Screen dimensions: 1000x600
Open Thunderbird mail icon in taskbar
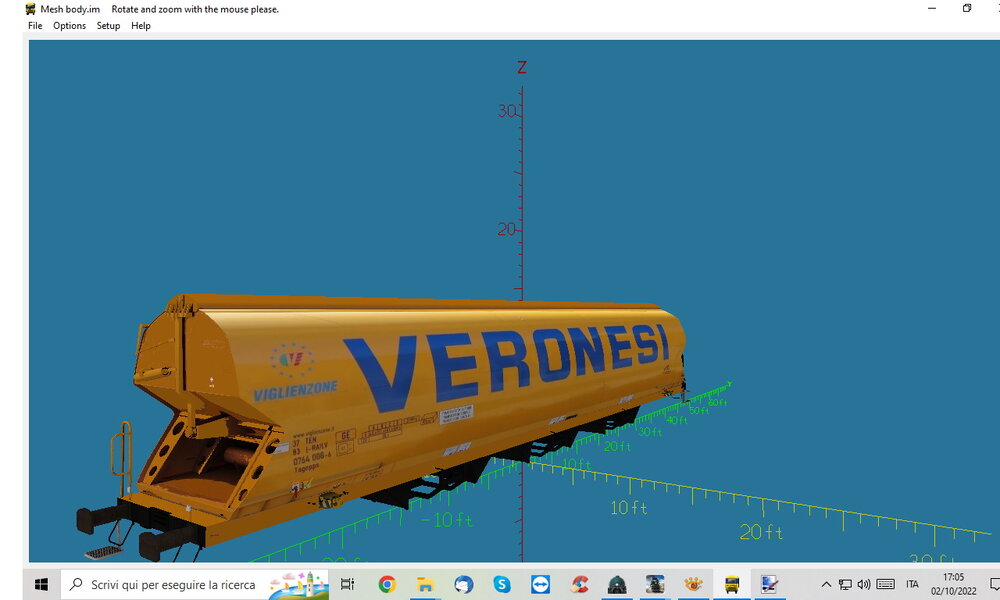tap(464, 584)
